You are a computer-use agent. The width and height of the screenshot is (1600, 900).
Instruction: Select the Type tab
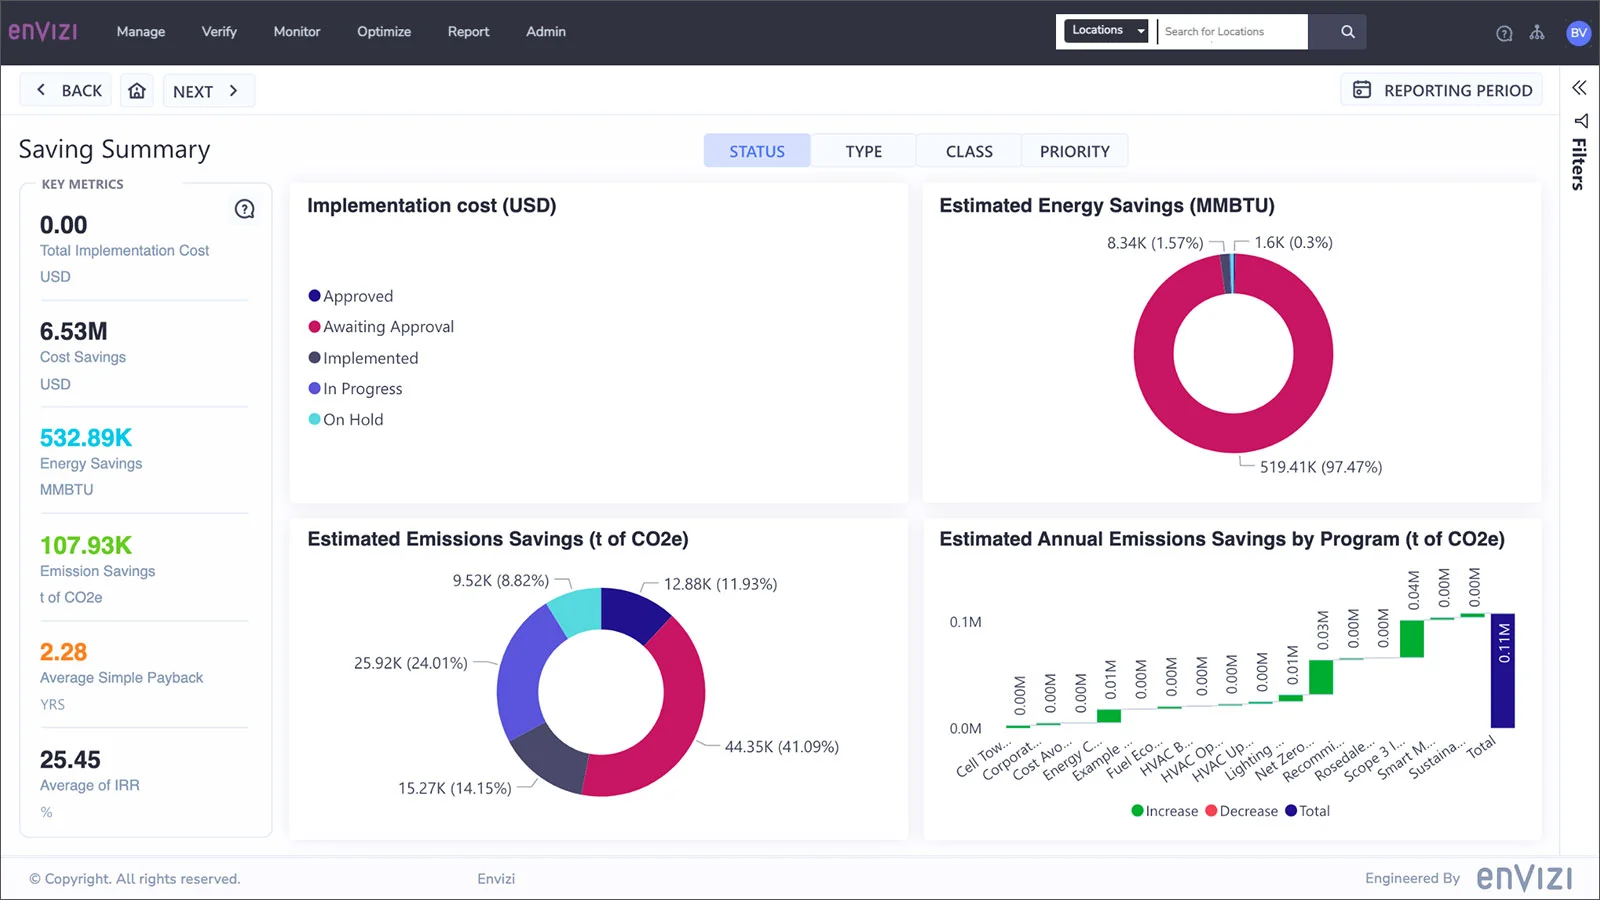(863, 151)
